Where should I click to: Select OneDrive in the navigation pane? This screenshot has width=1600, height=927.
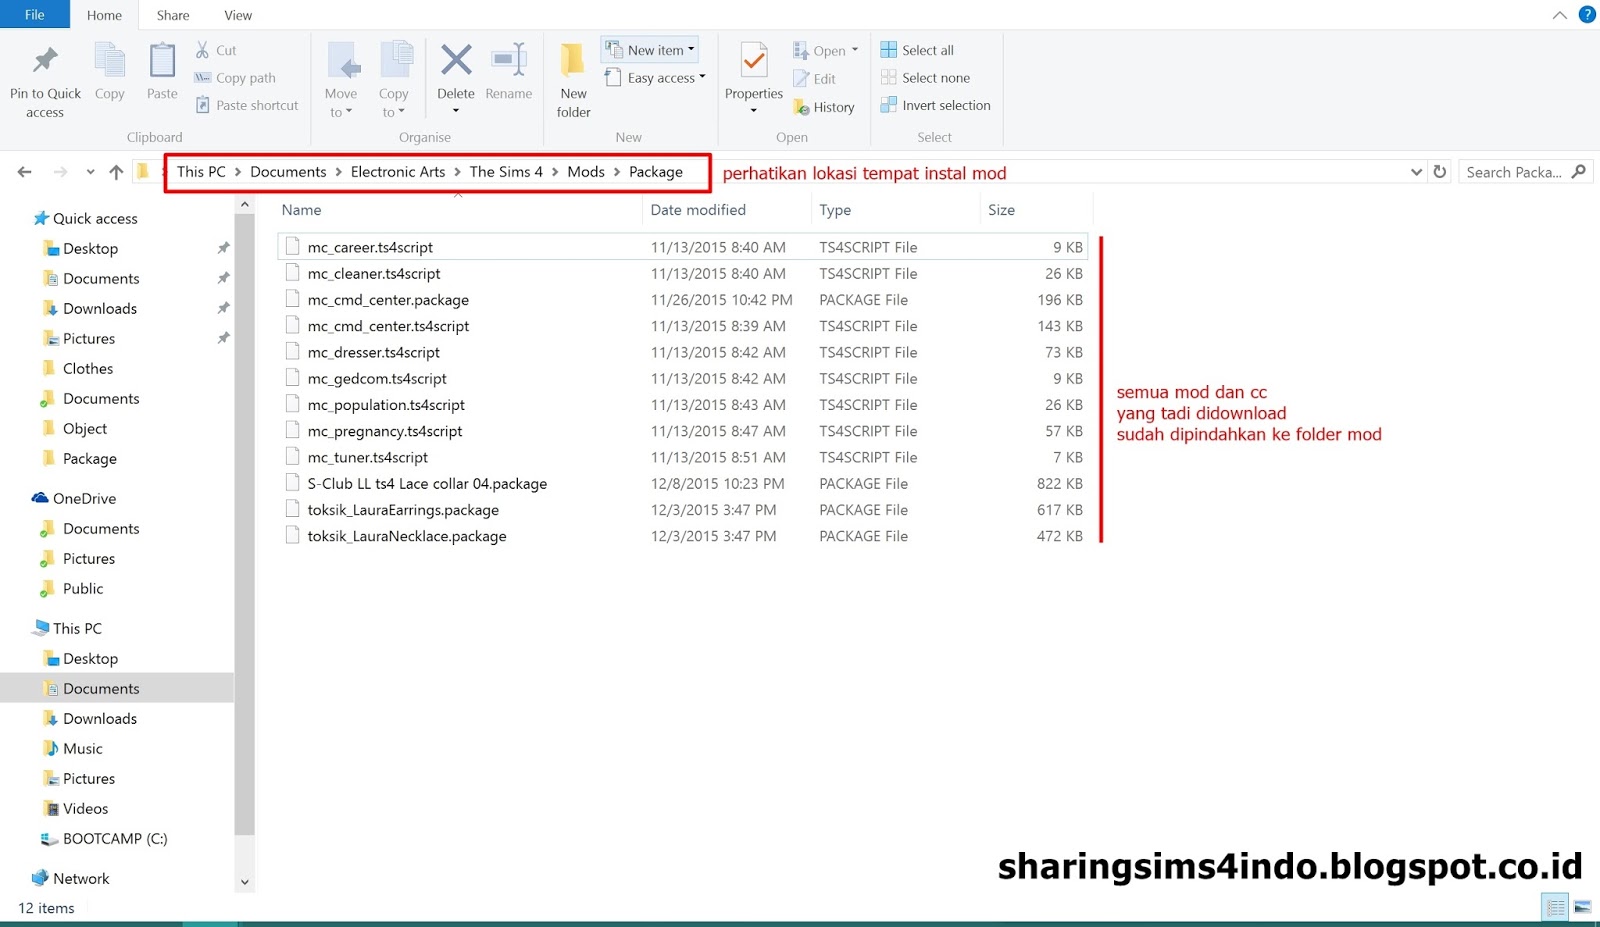pos(84,498)
